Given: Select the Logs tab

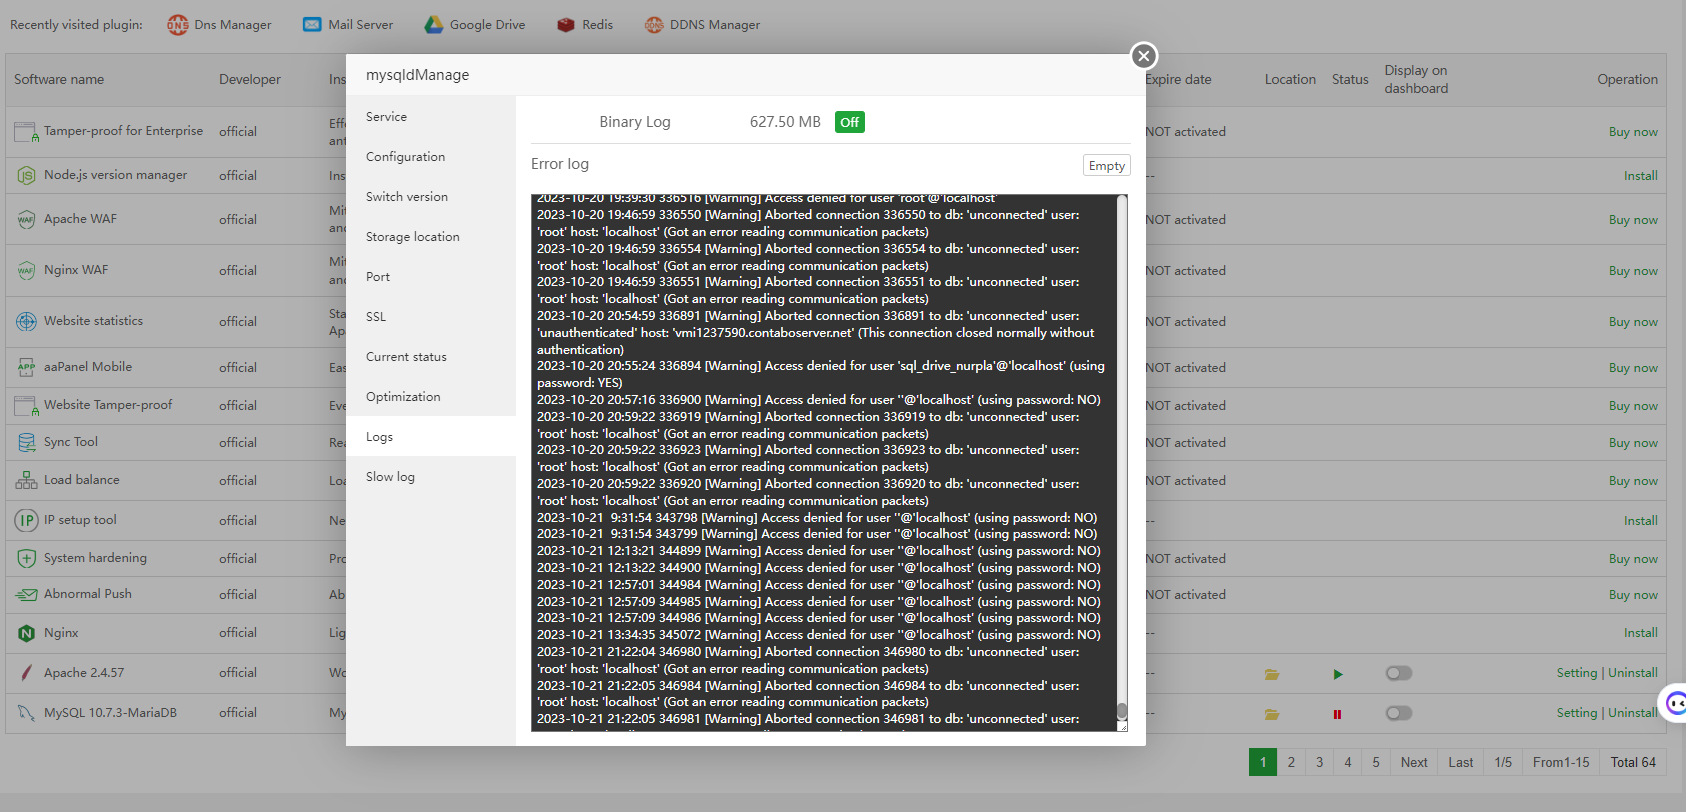Looking at the screenshot, I should (431, 437).
